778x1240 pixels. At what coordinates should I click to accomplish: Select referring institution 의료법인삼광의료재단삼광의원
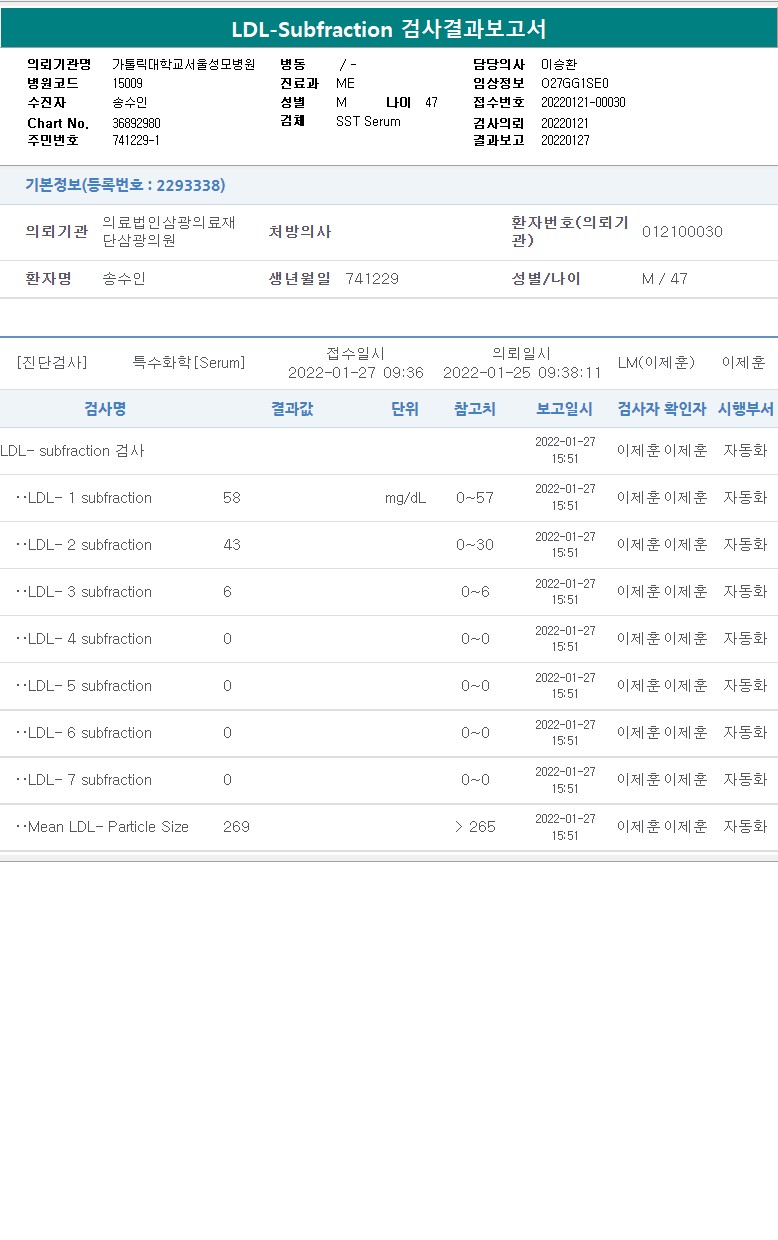coord(169,231)
